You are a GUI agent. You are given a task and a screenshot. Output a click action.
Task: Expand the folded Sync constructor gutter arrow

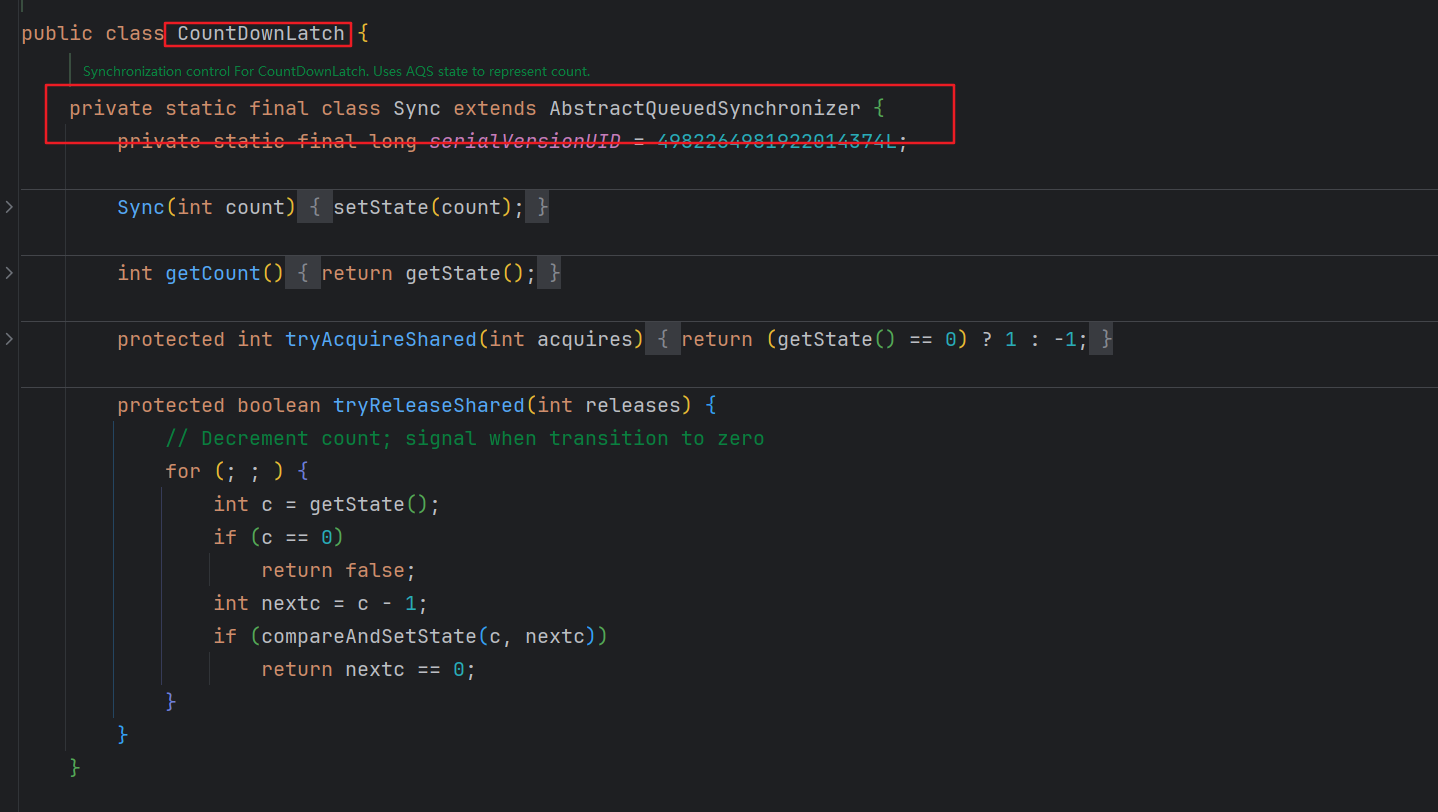pos(9,207)
